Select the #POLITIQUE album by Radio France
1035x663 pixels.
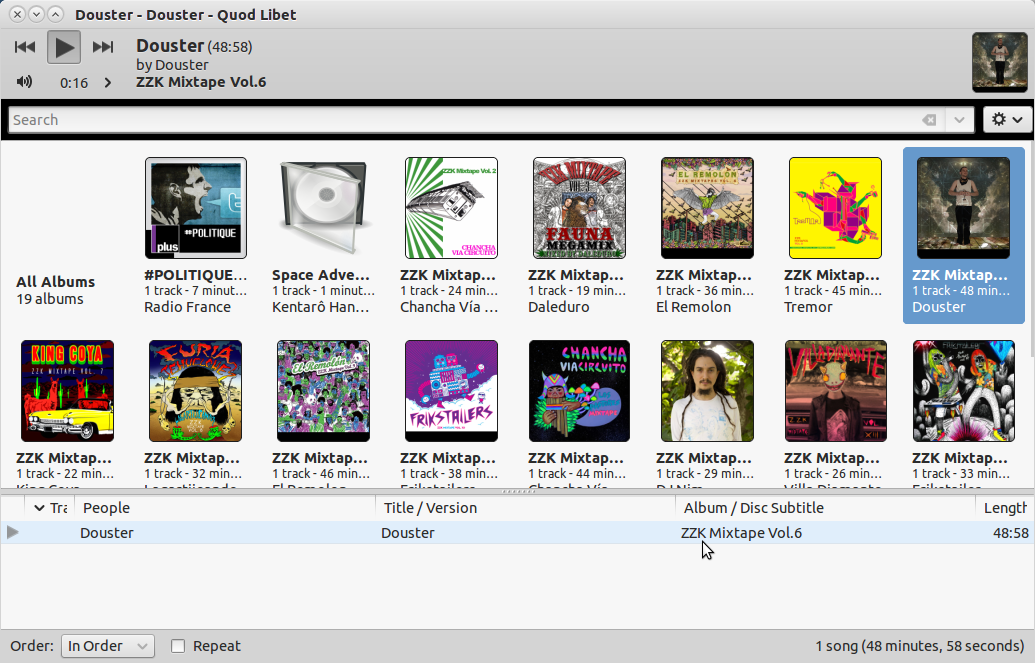point(196,236)
